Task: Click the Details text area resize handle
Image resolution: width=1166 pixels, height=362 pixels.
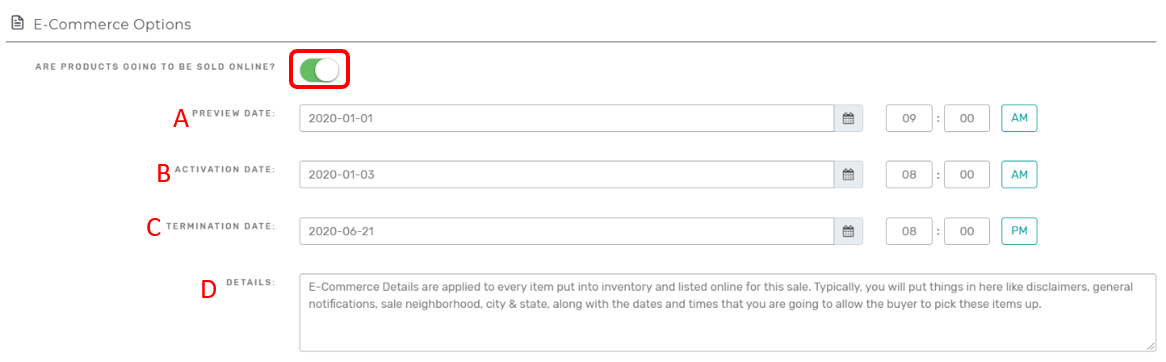Action: [1152, 346]
